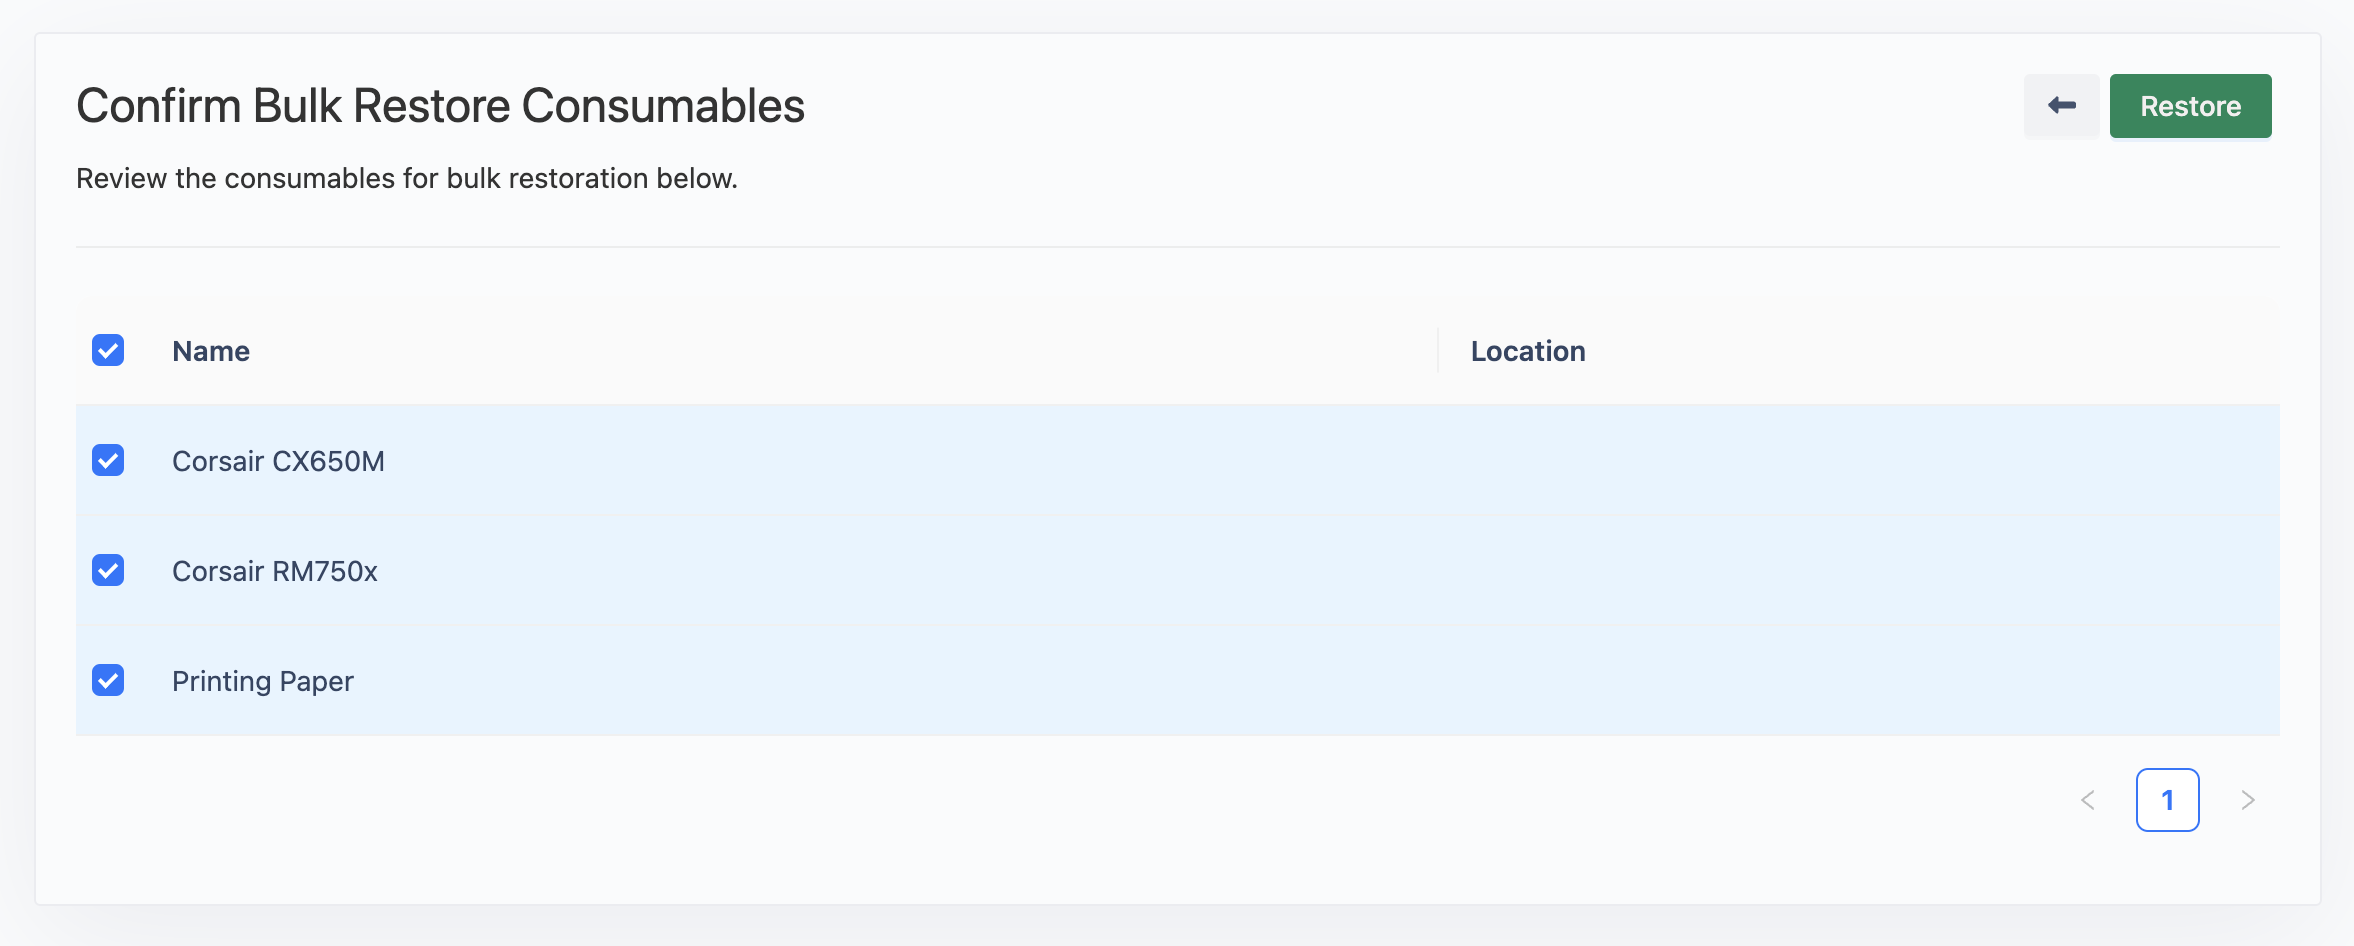Click the review consumables description text
Viewport: 2354px width, 946px height.
click(407, 178)
